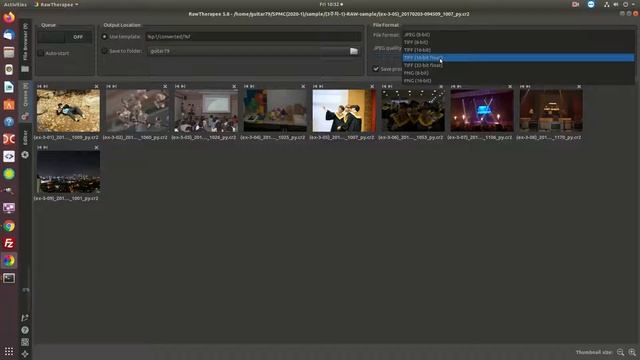Move ex-3-05 to tail of queue
This screenshot has height=360, width=640.
[x=321, y=87]
